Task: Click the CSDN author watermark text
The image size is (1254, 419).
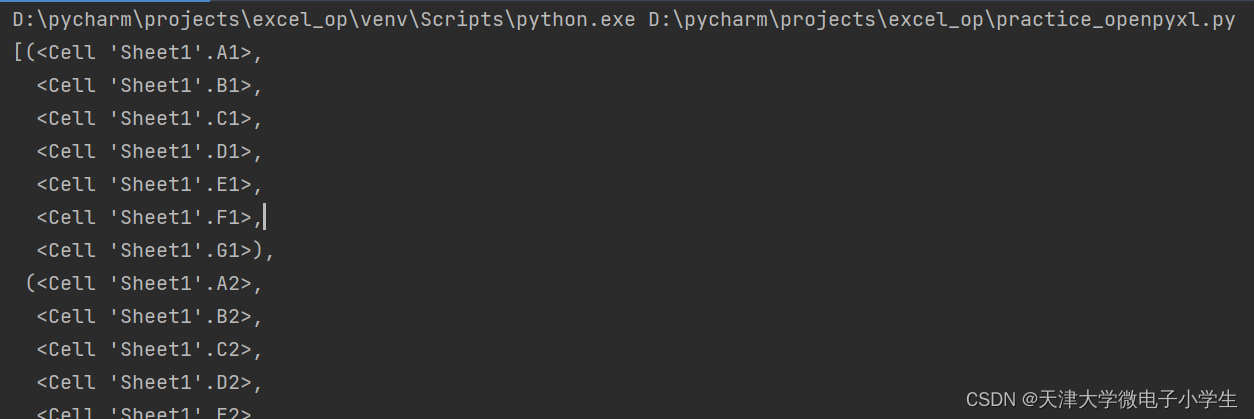Action: point(1101,399)
